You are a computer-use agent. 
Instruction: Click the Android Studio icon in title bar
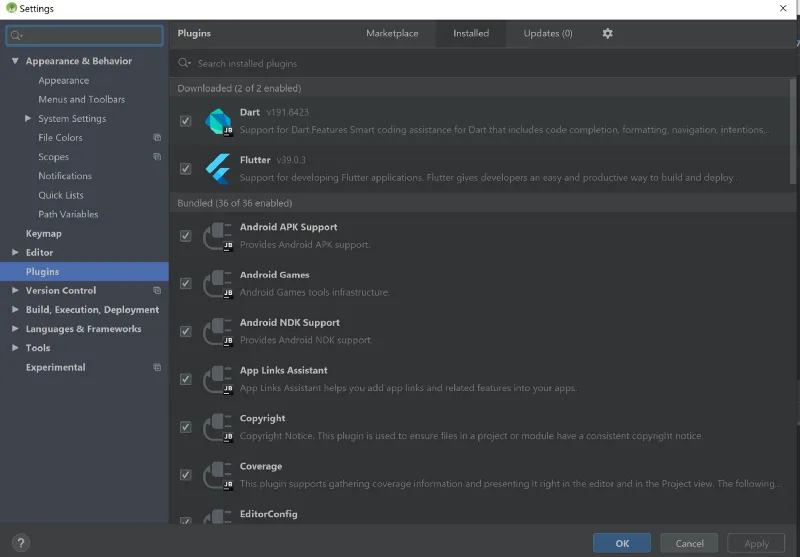tap(11, 8)
